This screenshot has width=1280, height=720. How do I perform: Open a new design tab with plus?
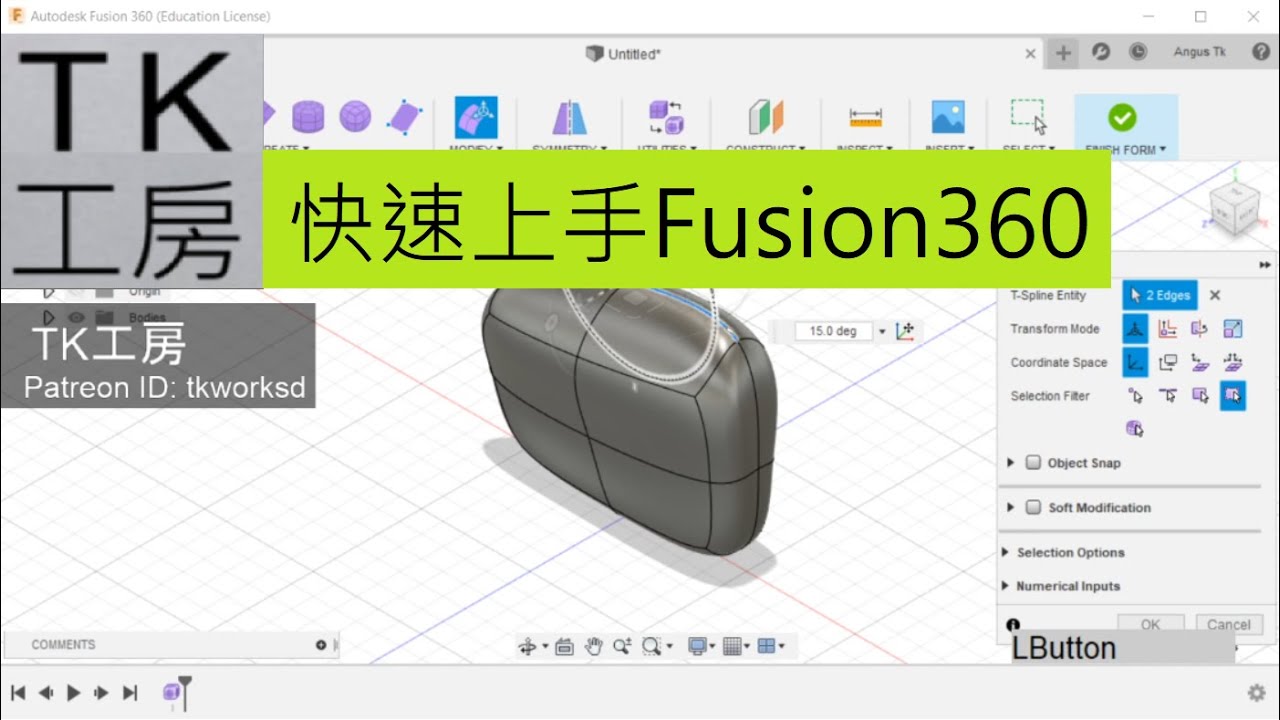point(1063,53)
